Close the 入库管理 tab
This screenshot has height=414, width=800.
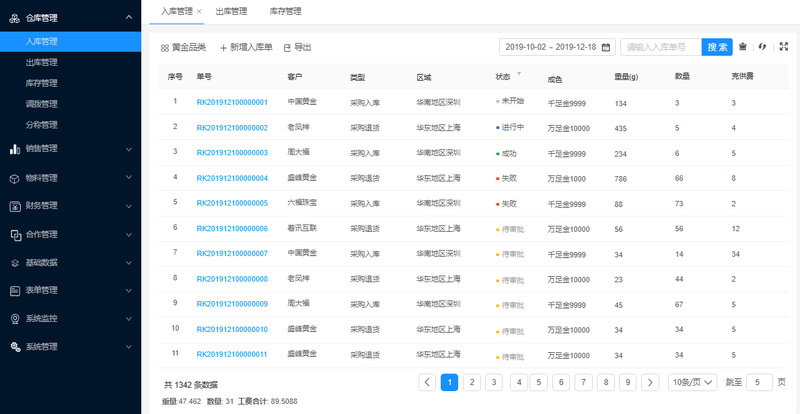tap(199, 11)
